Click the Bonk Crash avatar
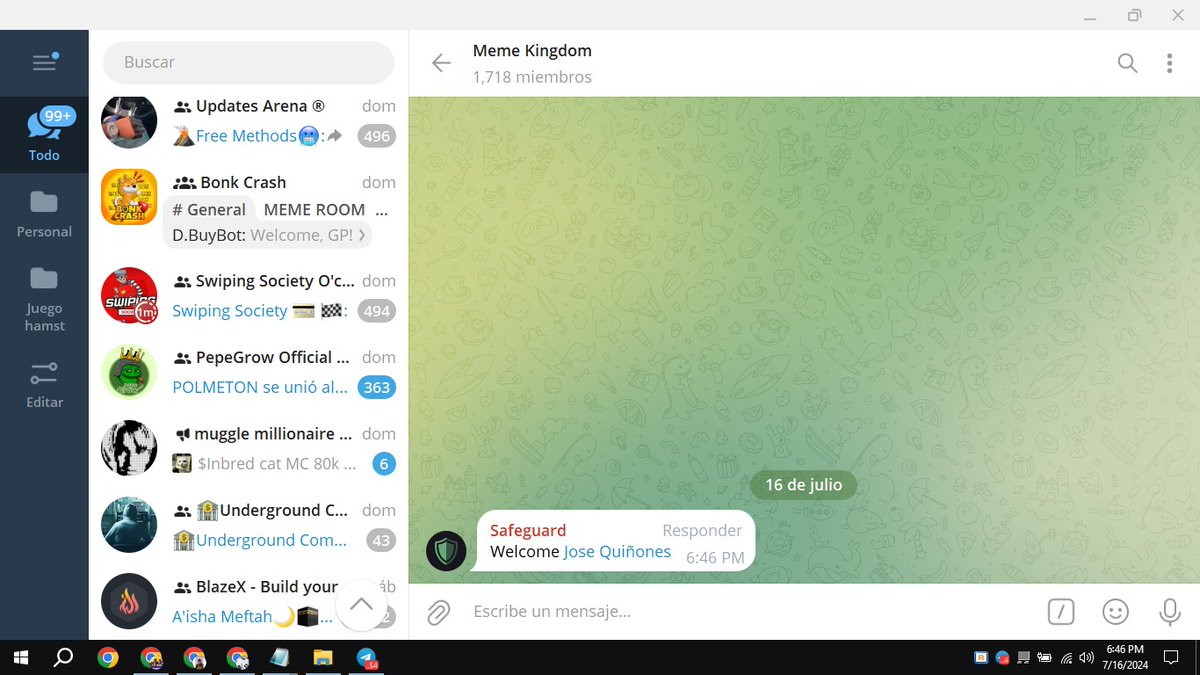This screenshot has width=1200, height=675. [129, 197]
